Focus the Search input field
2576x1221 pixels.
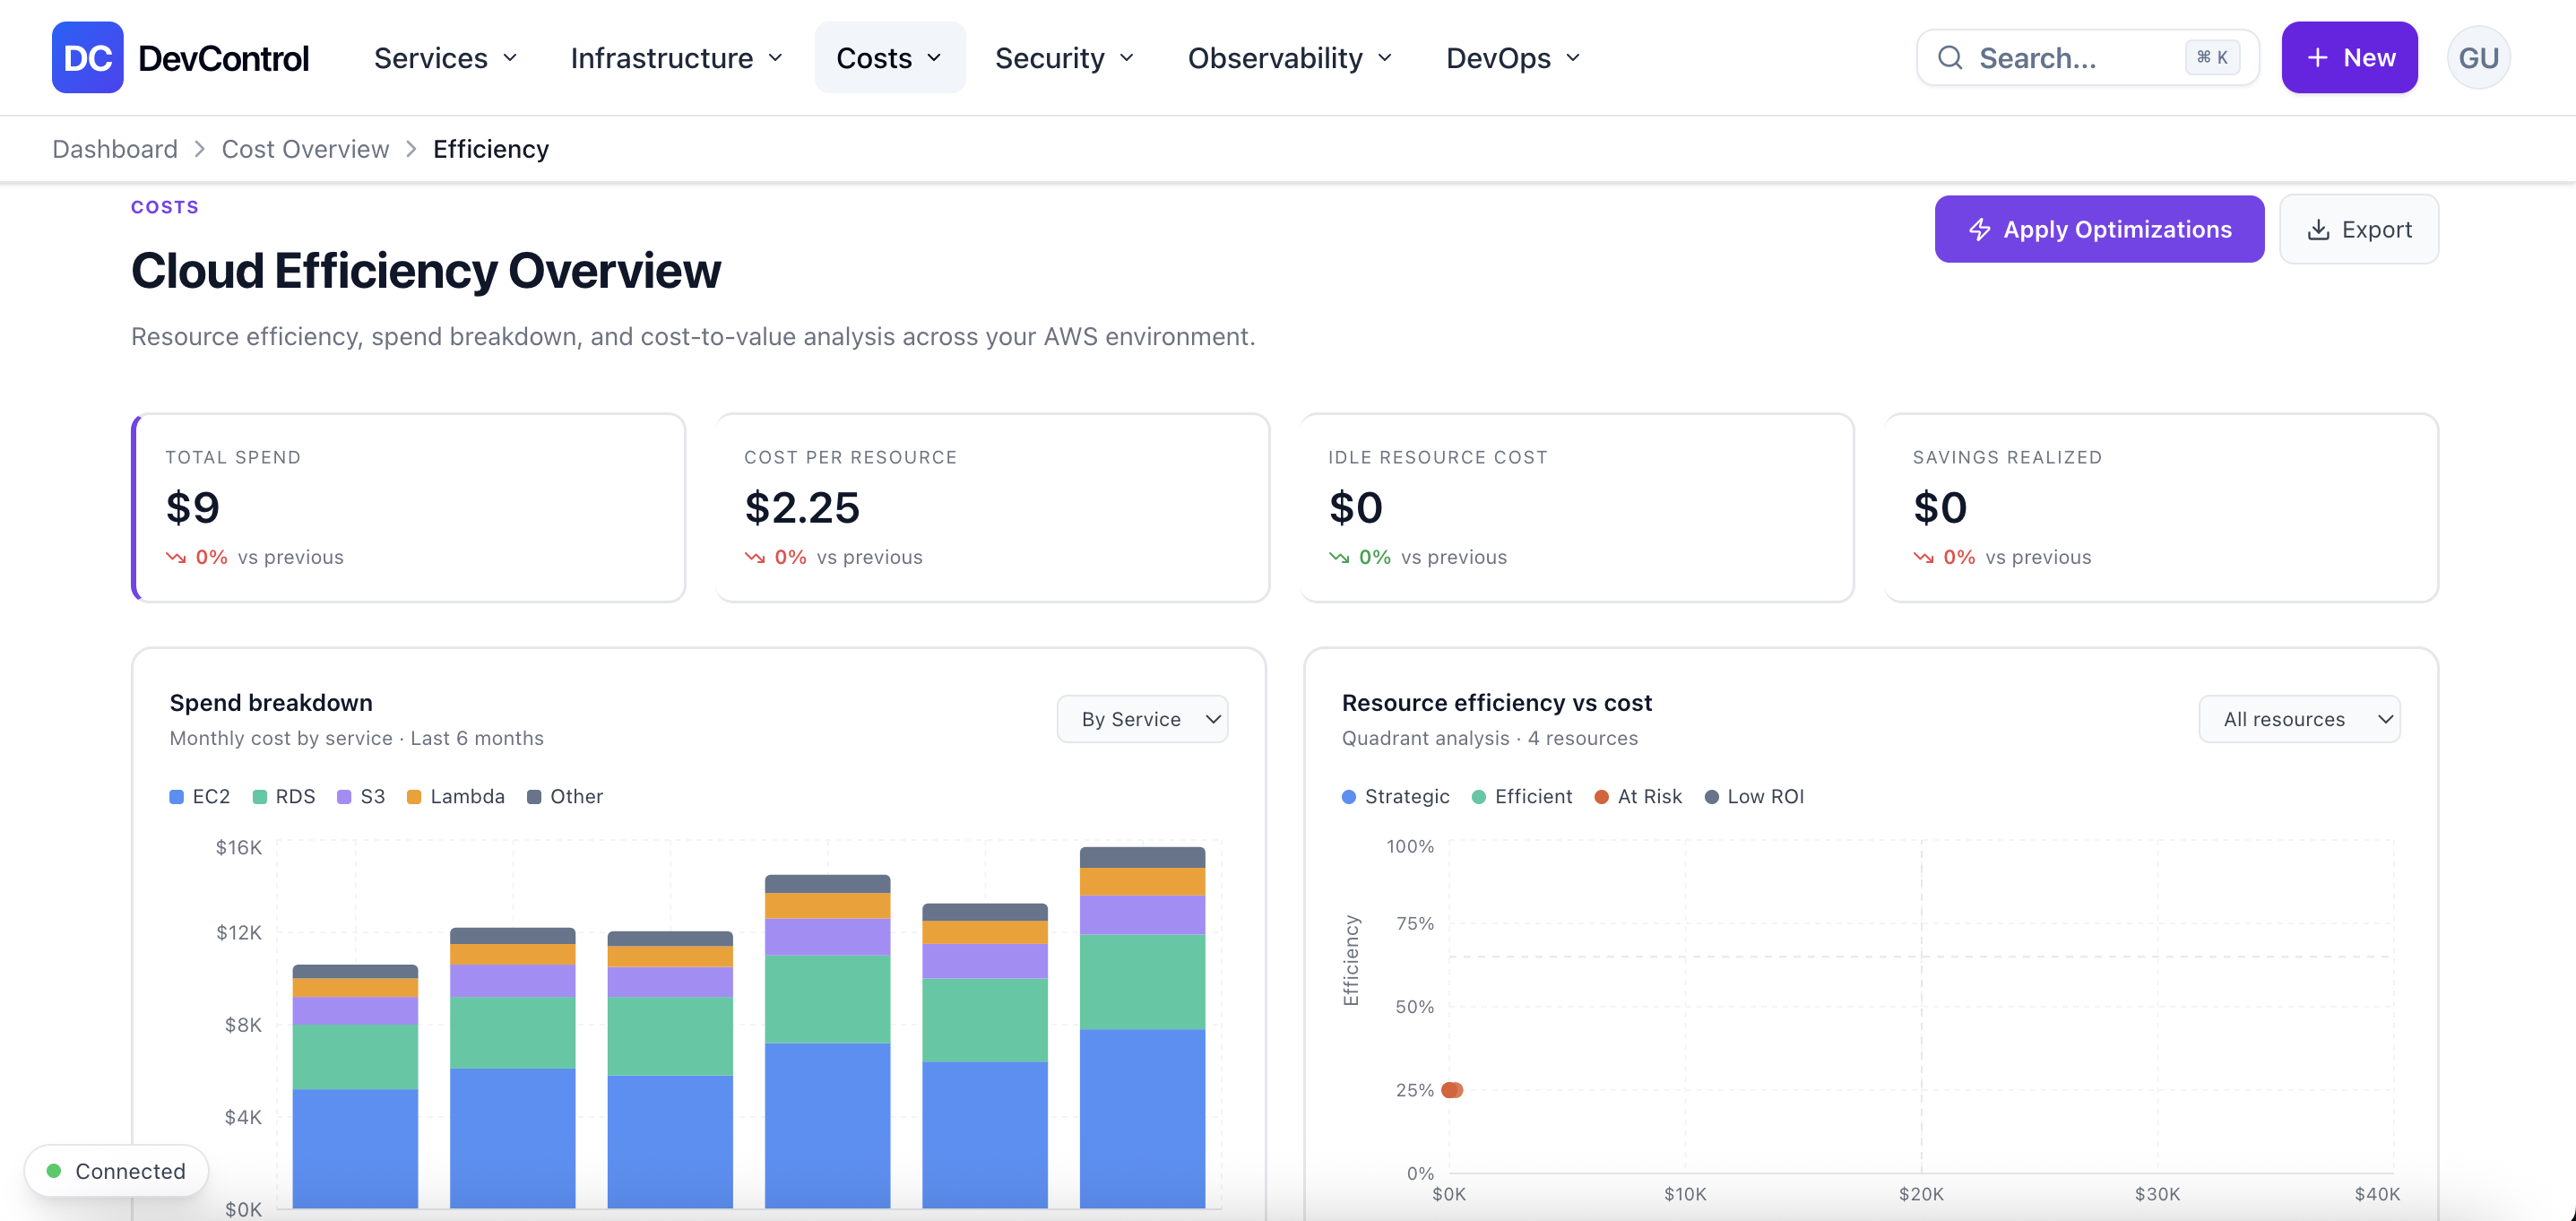2087,58
